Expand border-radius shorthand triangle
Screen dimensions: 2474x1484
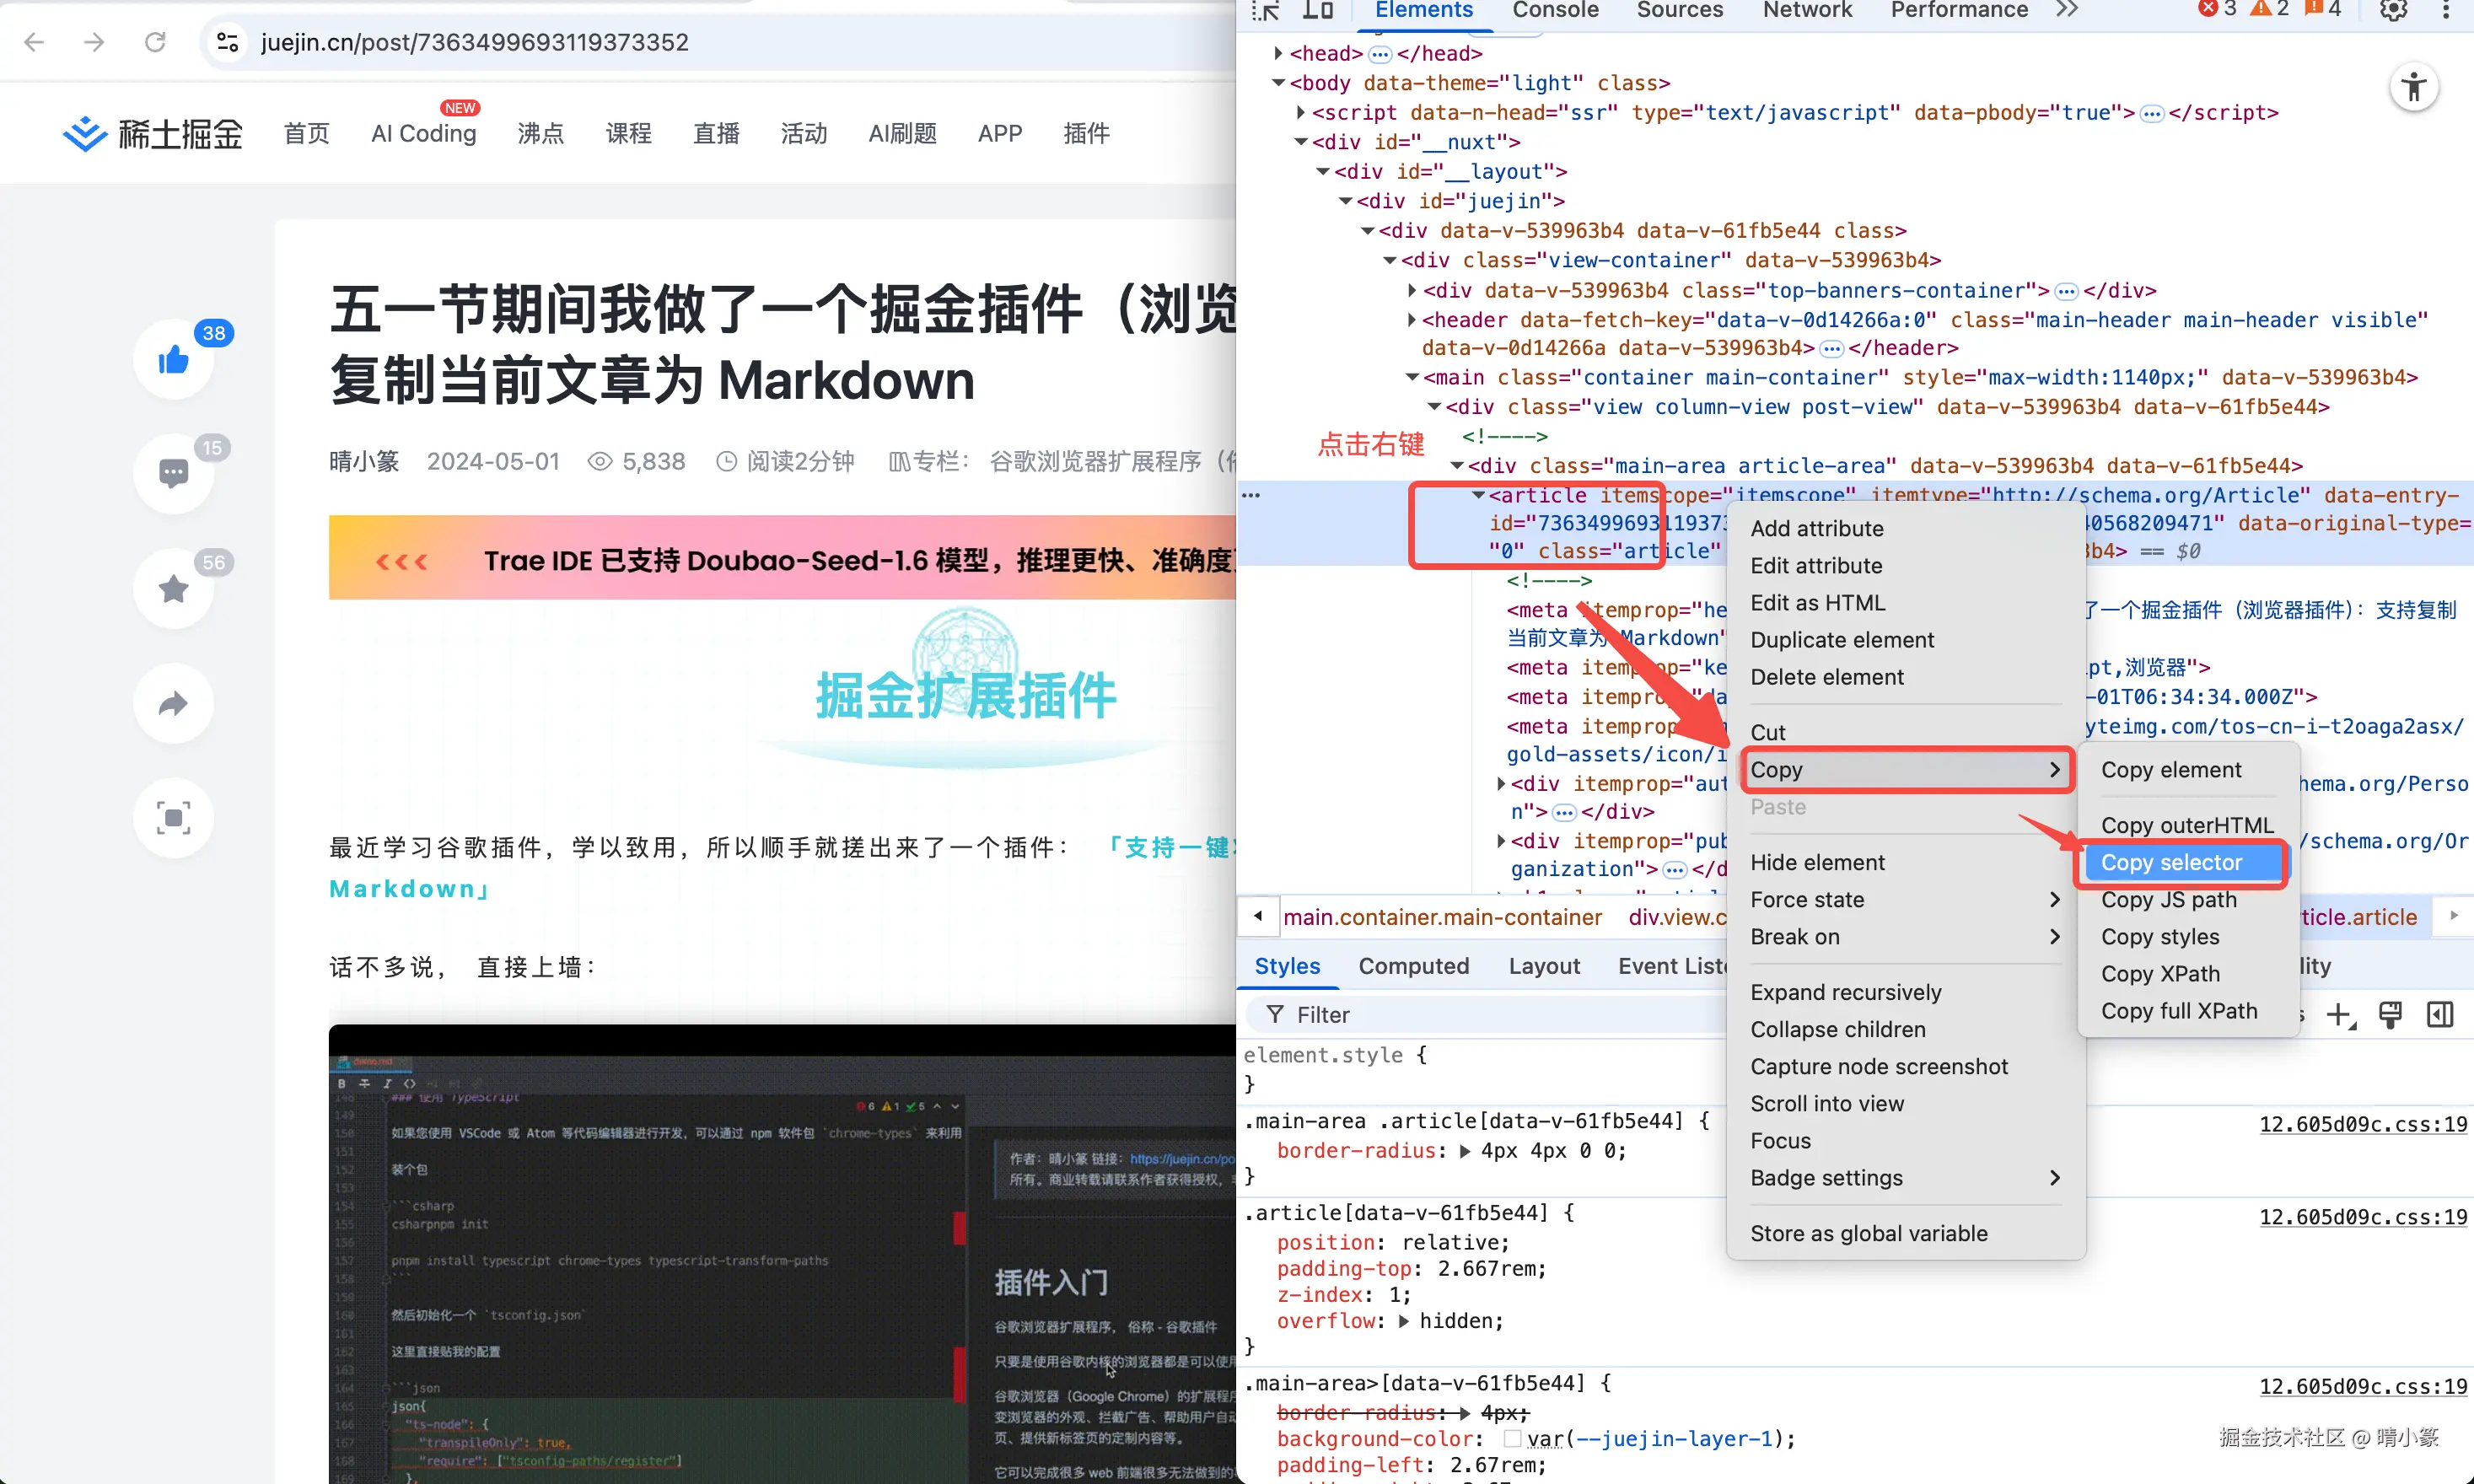(1465, 1151)
